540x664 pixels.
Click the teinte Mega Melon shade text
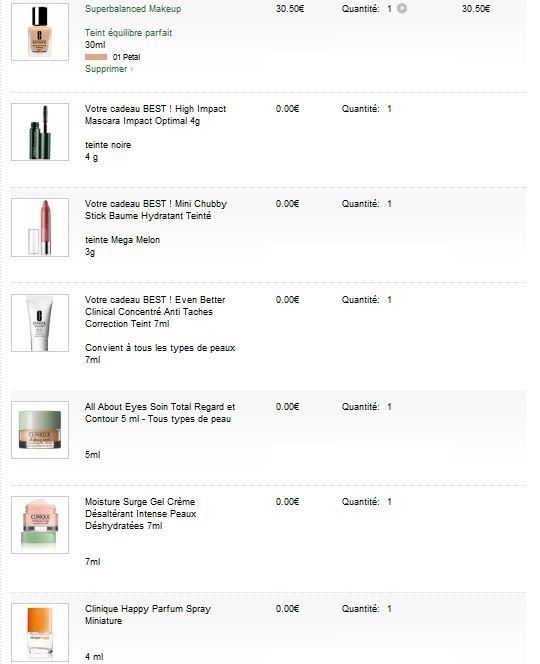click(x=122, y=240)
